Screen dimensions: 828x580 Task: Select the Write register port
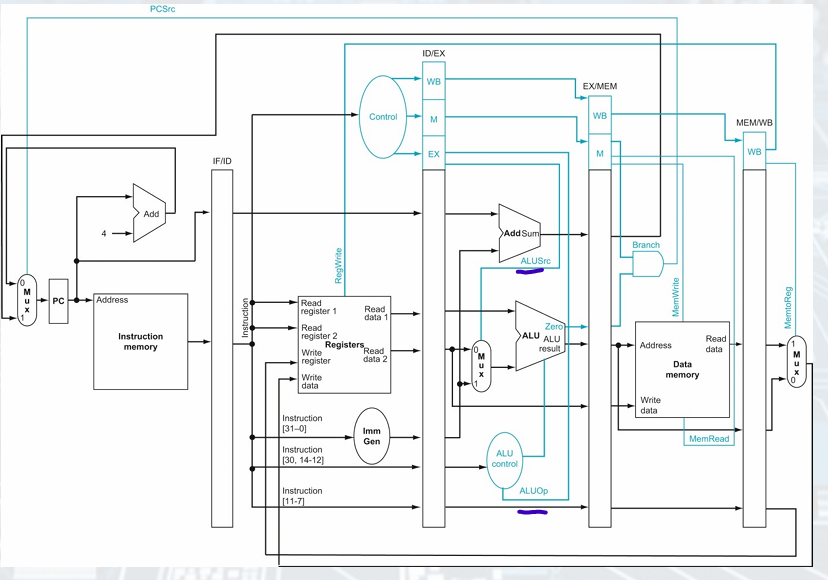(x=316, y=357)
